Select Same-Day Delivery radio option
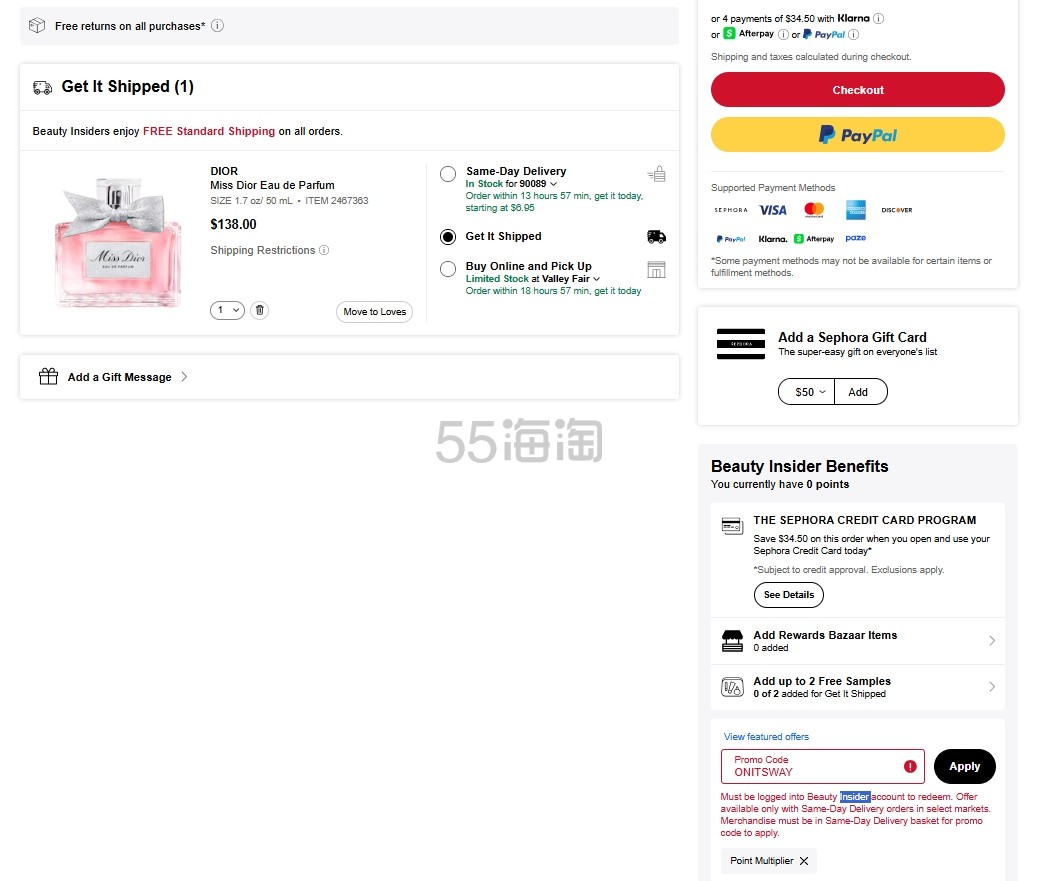Screen dimensions: 1038x881 (448, 174)
